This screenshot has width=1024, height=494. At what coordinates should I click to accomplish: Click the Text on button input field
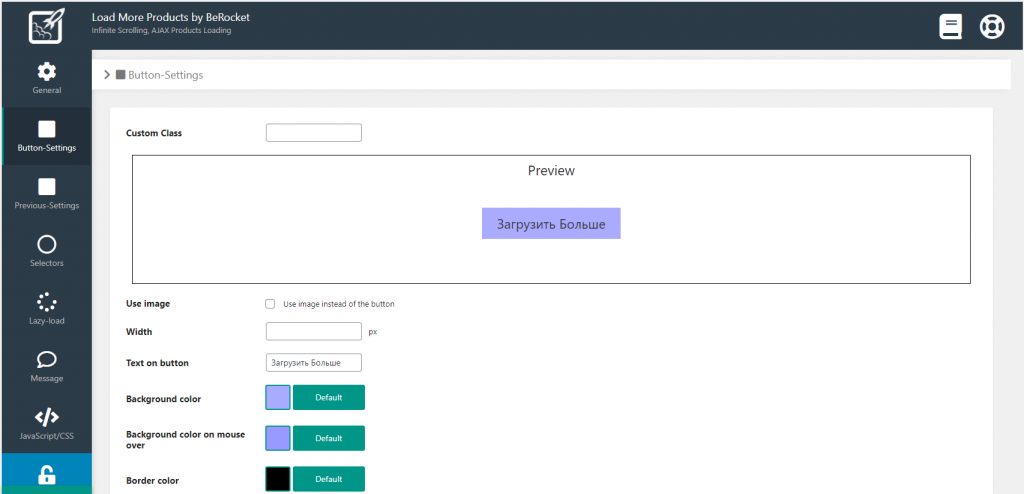pyautogui.click(x=313, y=362)
